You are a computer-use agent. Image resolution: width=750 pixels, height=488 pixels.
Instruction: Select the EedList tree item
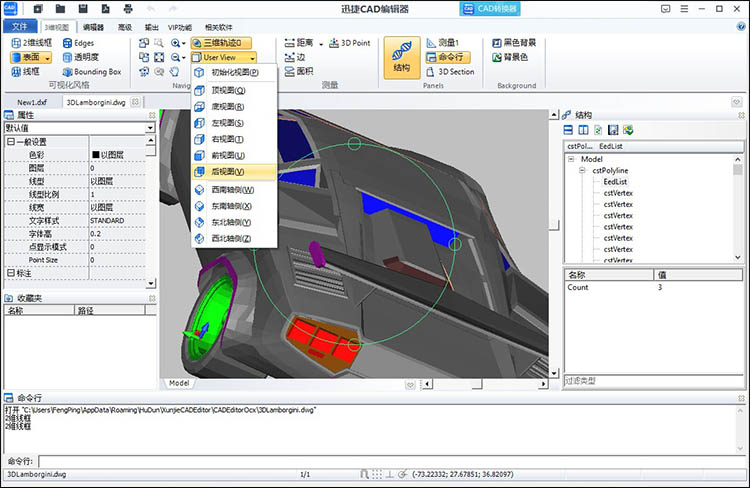pos(615,182)
